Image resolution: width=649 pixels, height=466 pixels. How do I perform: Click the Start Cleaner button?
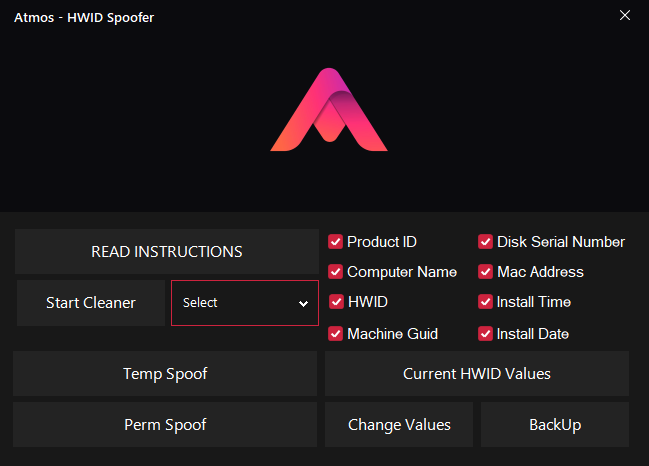(x=91, y=303)
